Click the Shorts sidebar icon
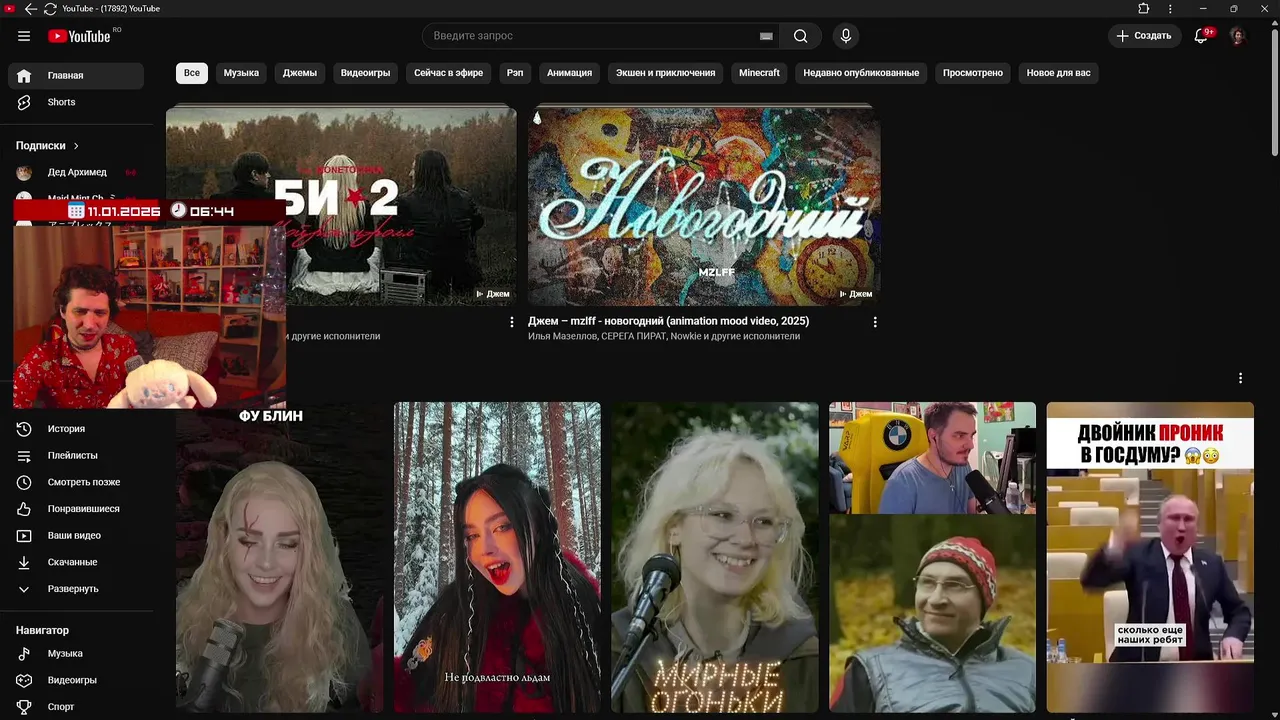The image size is (1280, 720). (x=24, y=102)
